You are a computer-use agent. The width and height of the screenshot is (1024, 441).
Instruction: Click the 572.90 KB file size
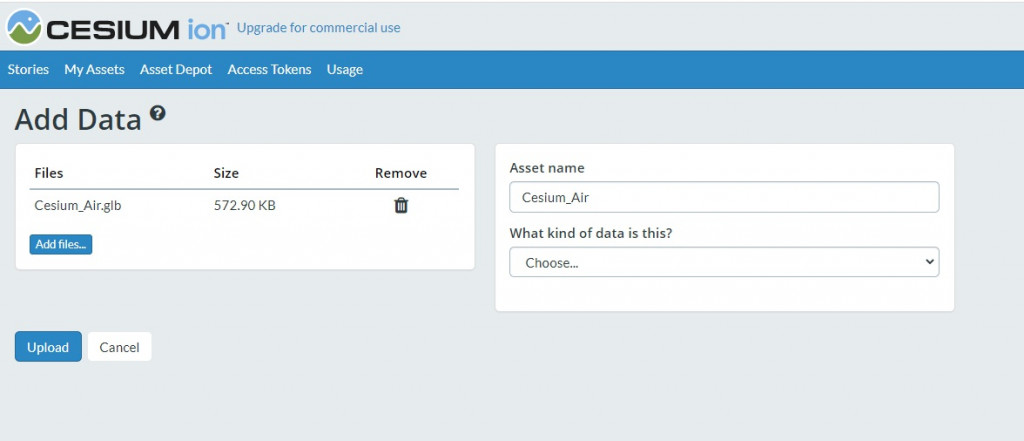point(245,205)
